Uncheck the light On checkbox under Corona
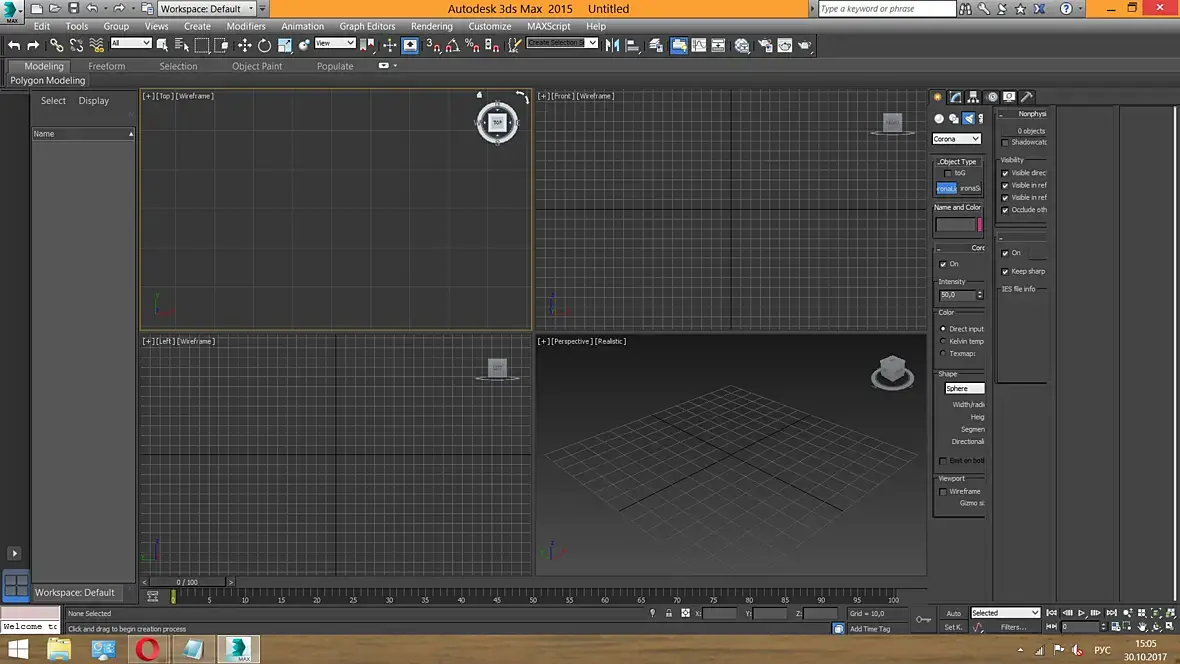1180x664 pixels. point(943,264)
